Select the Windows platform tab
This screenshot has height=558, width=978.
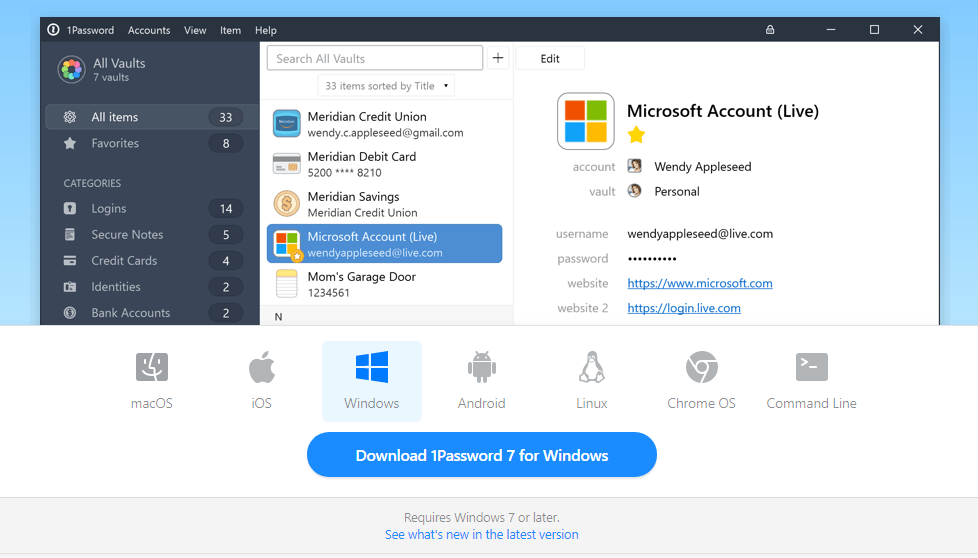click(x=372, y=382)
